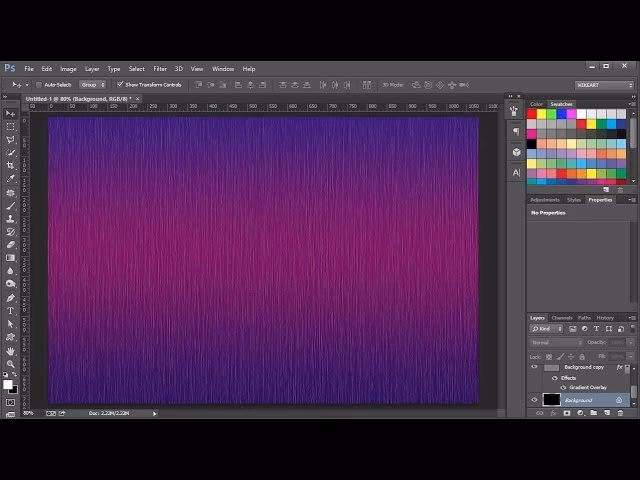The width and height of the screenshot is (640, 480).
Task: Select the Custom Shape tool
Action: [11, 337]
